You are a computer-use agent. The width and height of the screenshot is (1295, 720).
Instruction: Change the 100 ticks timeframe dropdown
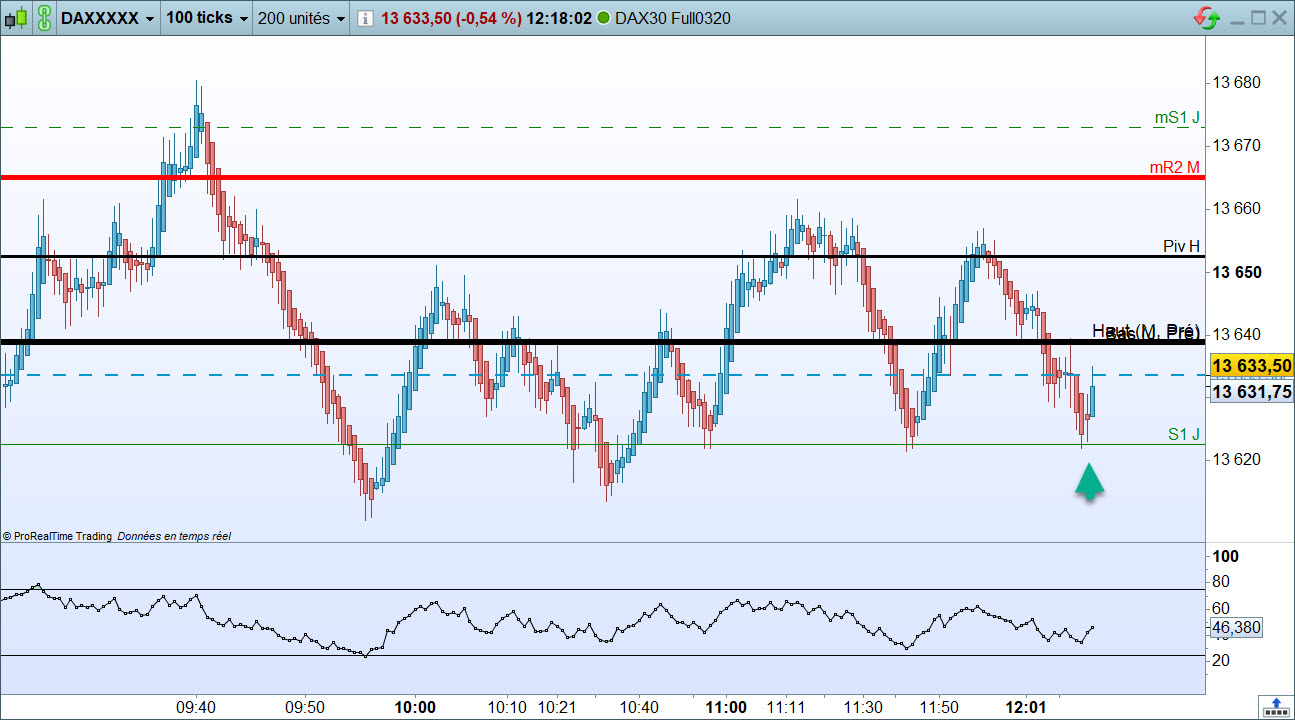206,18
